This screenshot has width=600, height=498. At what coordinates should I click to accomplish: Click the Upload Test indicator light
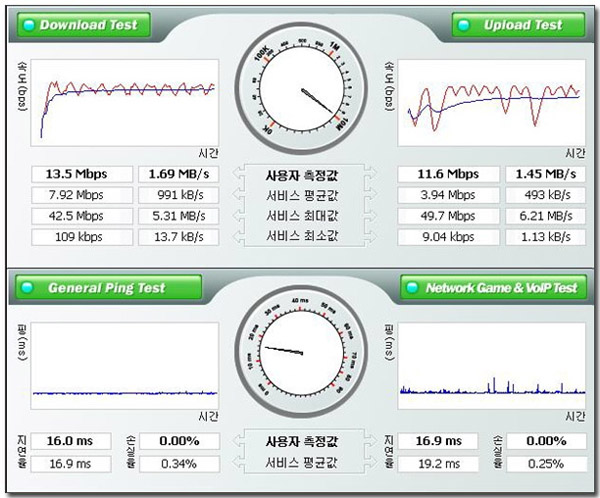pyautogui.click(x=463, y=25)
